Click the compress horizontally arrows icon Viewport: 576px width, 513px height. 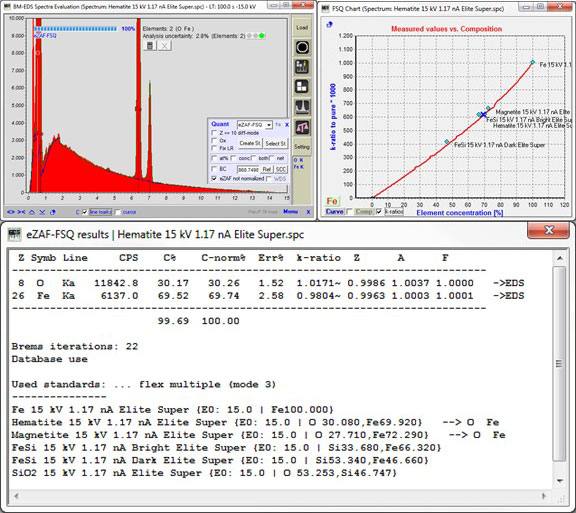21,212
